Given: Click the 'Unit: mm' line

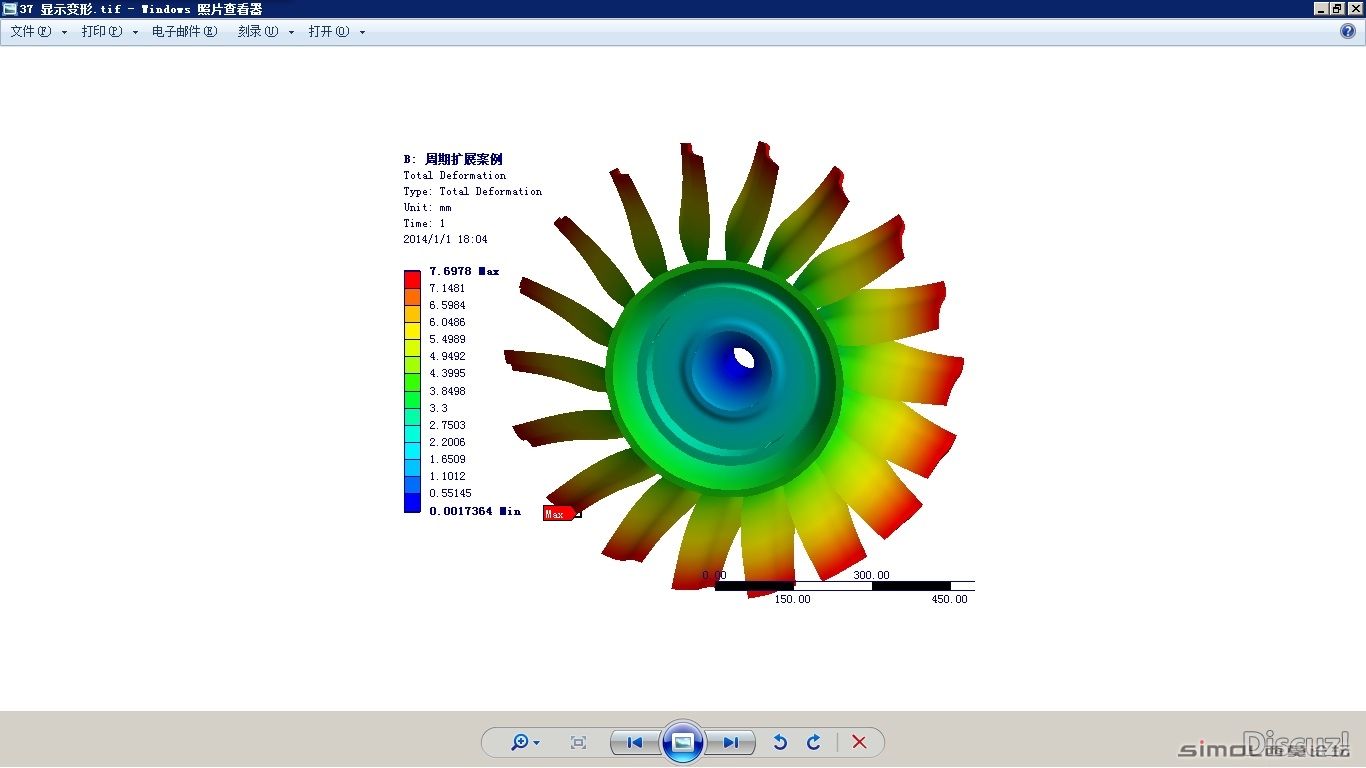Looking at the screenshot, I should [428, 207].
